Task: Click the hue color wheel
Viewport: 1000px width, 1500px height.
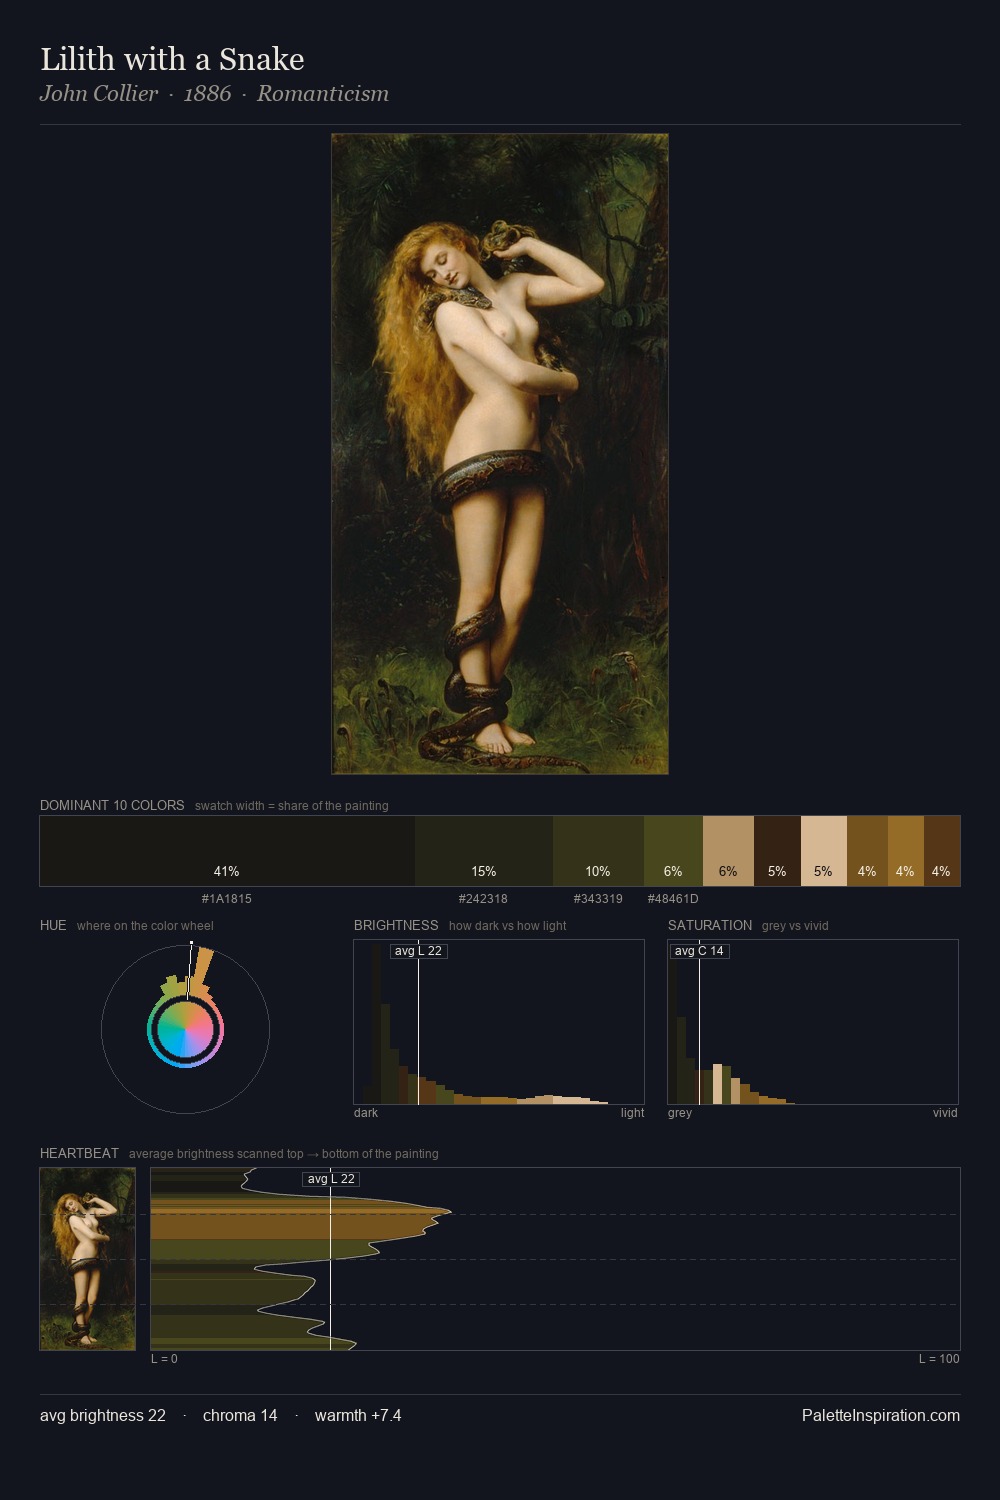Action: click(185, 1029)
